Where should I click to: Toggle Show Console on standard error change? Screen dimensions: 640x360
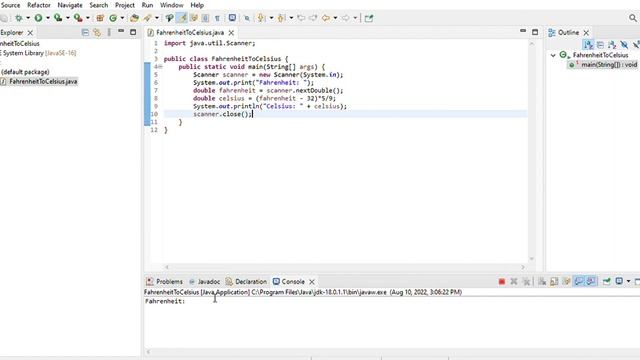[591, 282]
